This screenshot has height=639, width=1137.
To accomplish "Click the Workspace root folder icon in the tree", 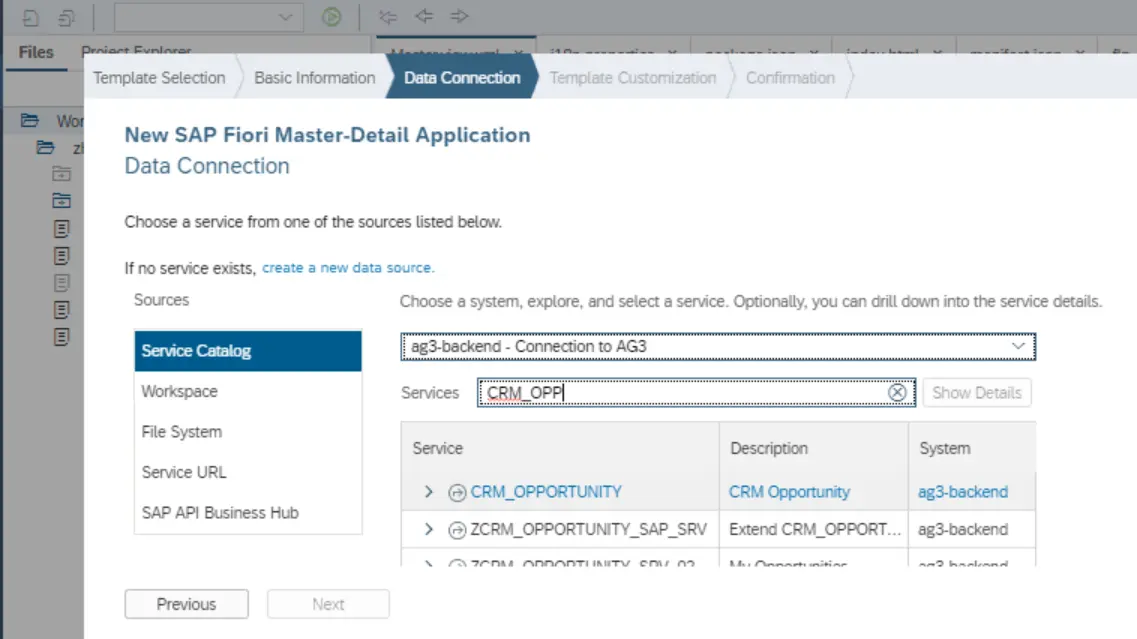I will (30, 120).
